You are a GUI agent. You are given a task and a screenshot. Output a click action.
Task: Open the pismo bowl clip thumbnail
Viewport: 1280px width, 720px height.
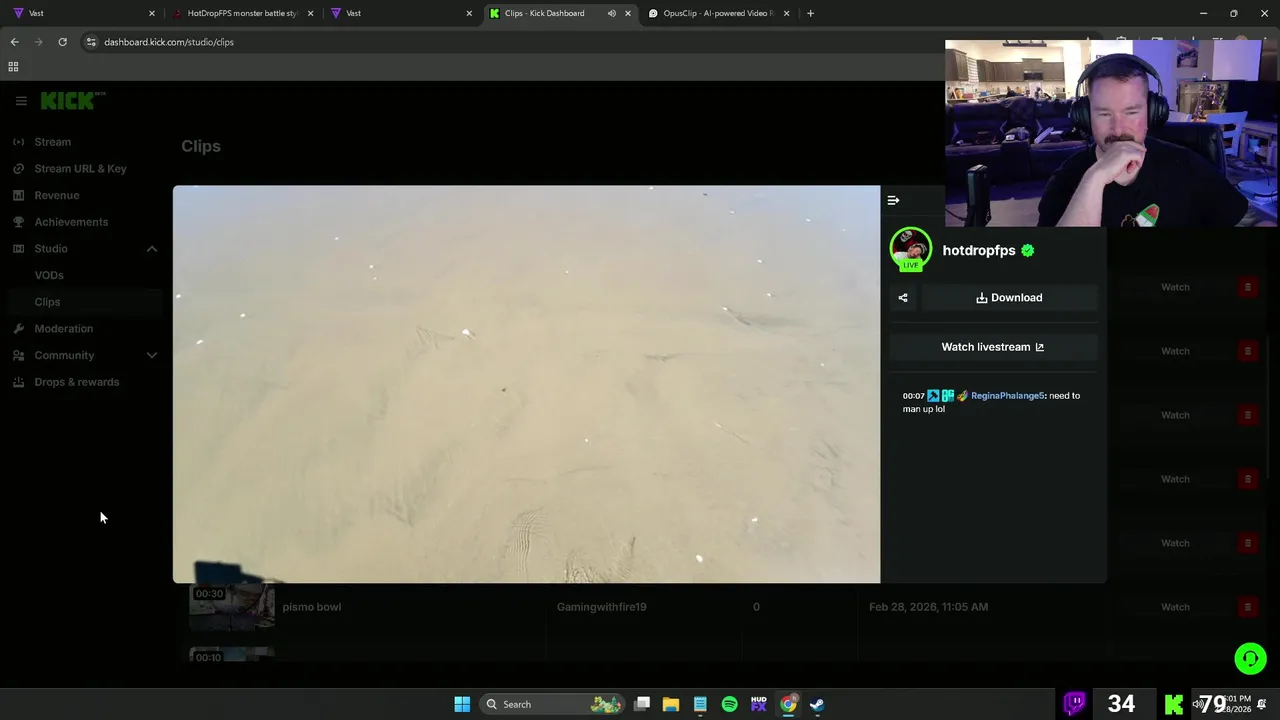(232, 607)
